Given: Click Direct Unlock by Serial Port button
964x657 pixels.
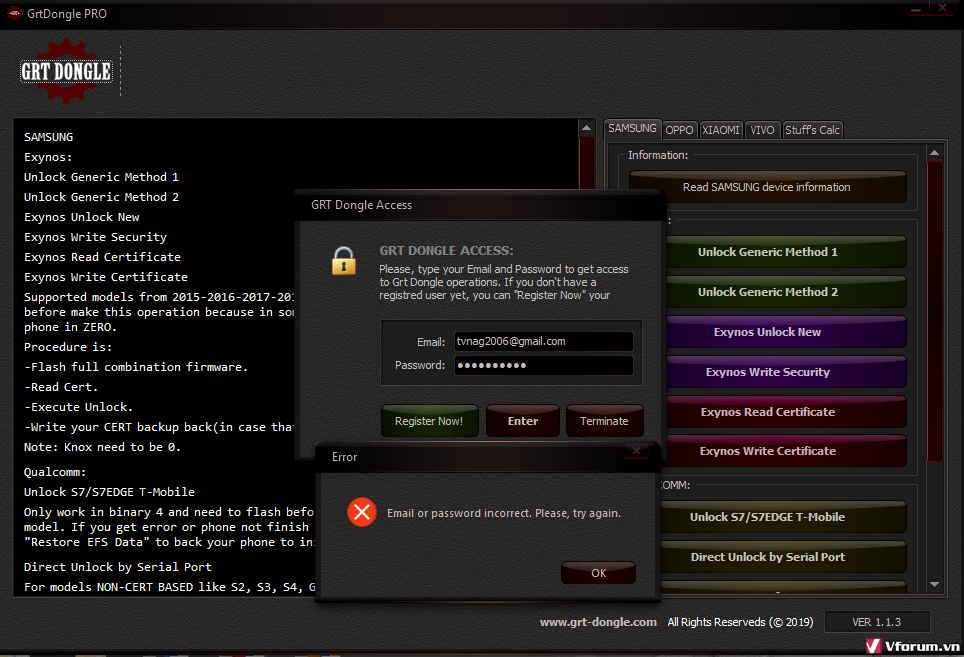Looking at the screenshot, I should click(782, 557).
